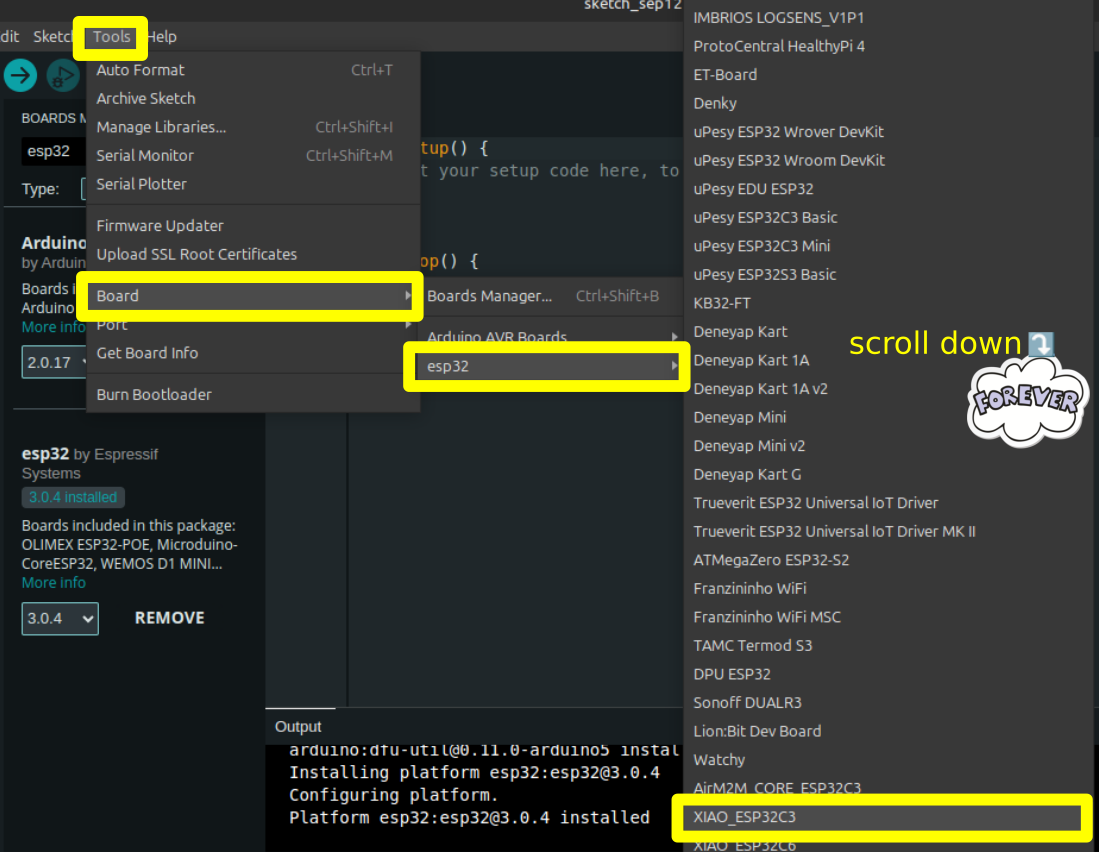Select Manage Libraries menu entry
Image resolution: width=1099 pixels, height=852 pixels.
(161, 127)
